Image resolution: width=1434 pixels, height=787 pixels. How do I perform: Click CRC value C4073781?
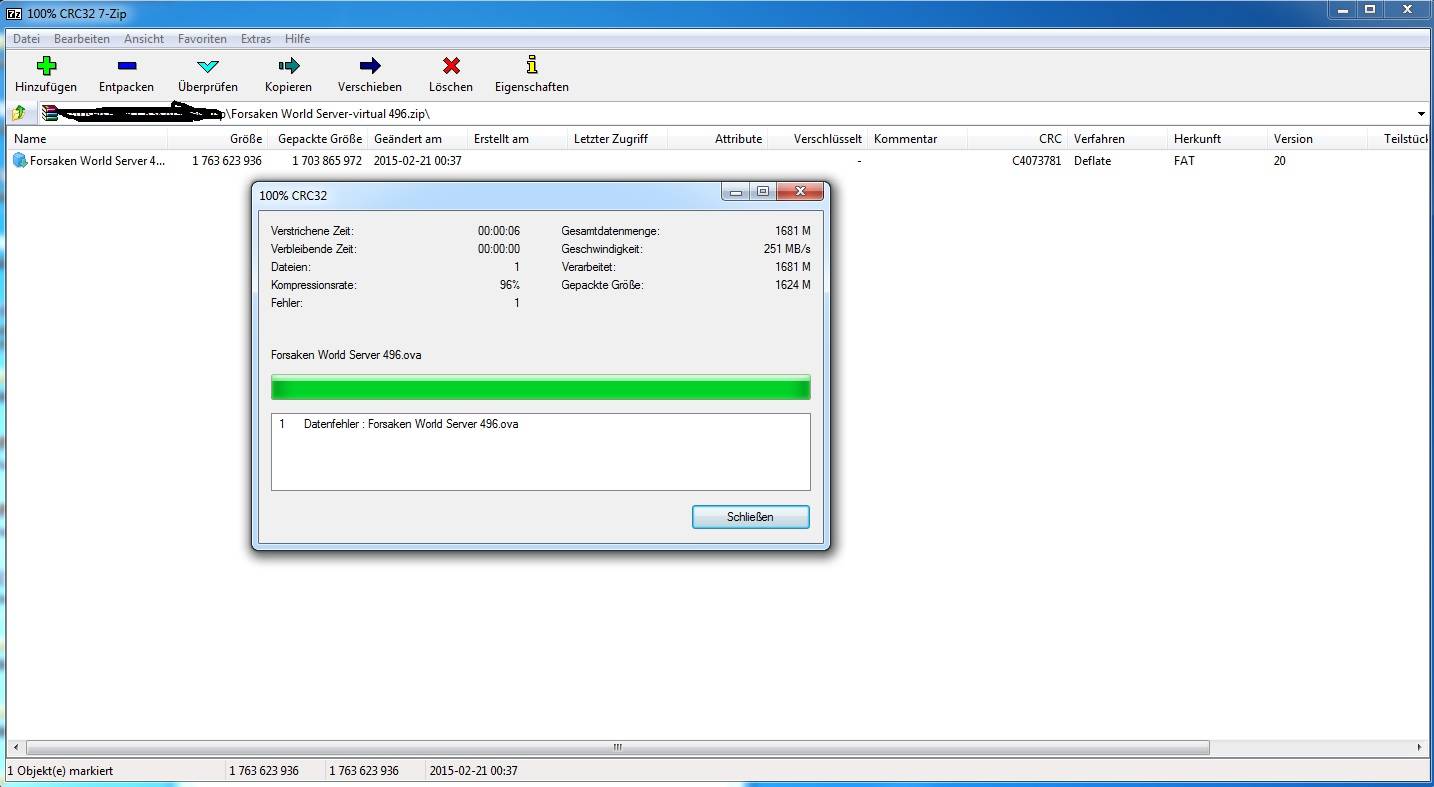coord(1036,160)
